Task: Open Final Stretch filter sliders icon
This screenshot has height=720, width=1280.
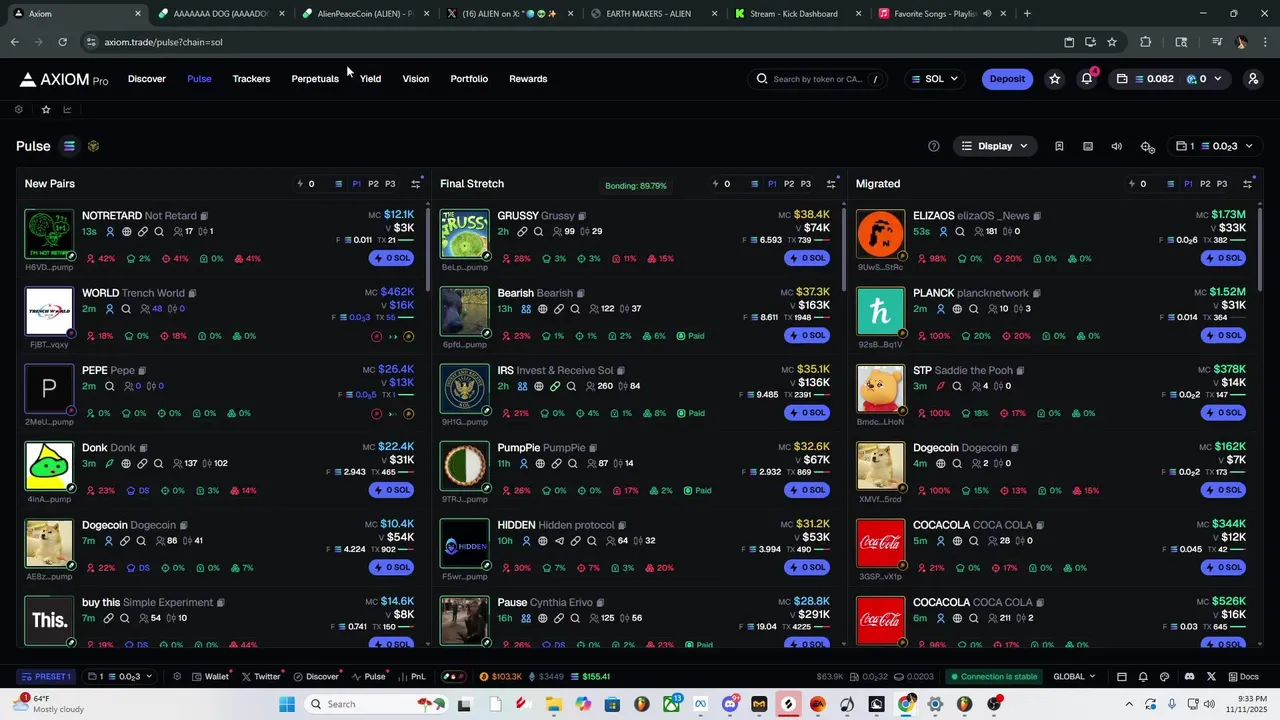Action: (x=831, y=184)
